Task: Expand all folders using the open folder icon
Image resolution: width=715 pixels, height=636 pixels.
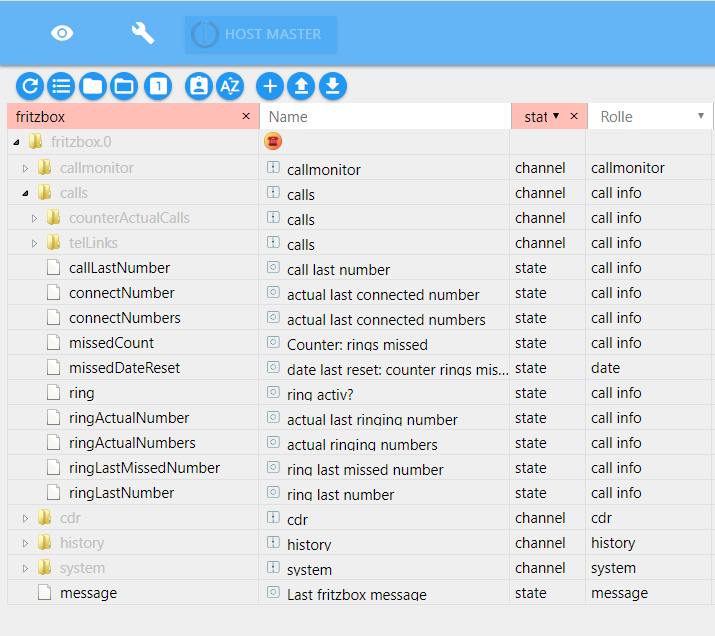Action: [124, 86]
